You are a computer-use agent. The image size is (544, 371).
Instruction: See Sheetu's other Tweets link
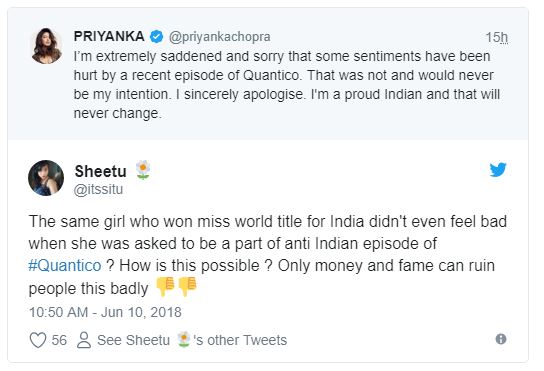(x=192, y=340)
